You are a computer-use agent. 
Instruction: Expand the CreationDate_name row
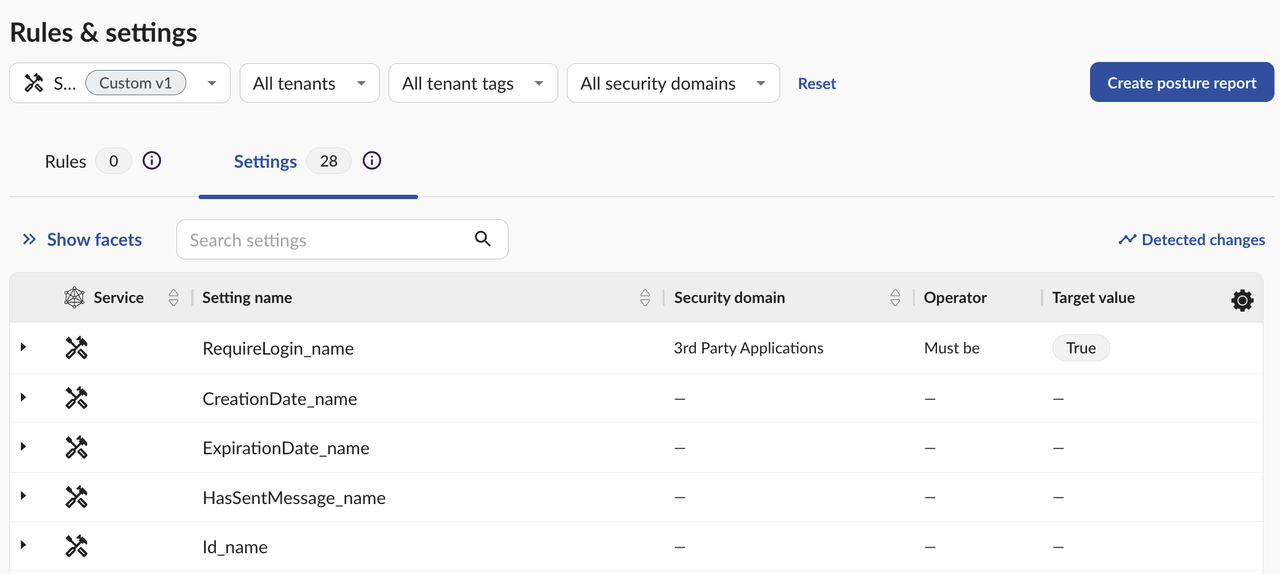coord(23,397)
